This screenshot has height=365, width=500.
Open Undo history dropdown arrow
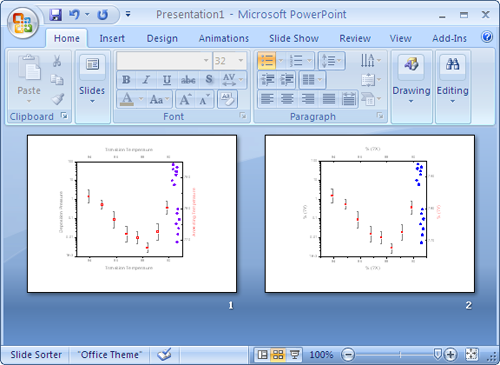pos(87,15)
